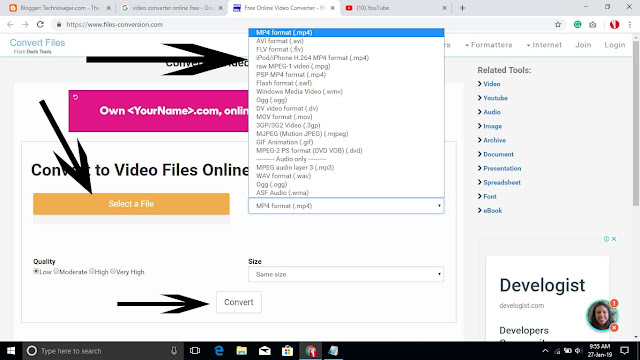
Task: Open the Join link
Action: tap(583, 45)
